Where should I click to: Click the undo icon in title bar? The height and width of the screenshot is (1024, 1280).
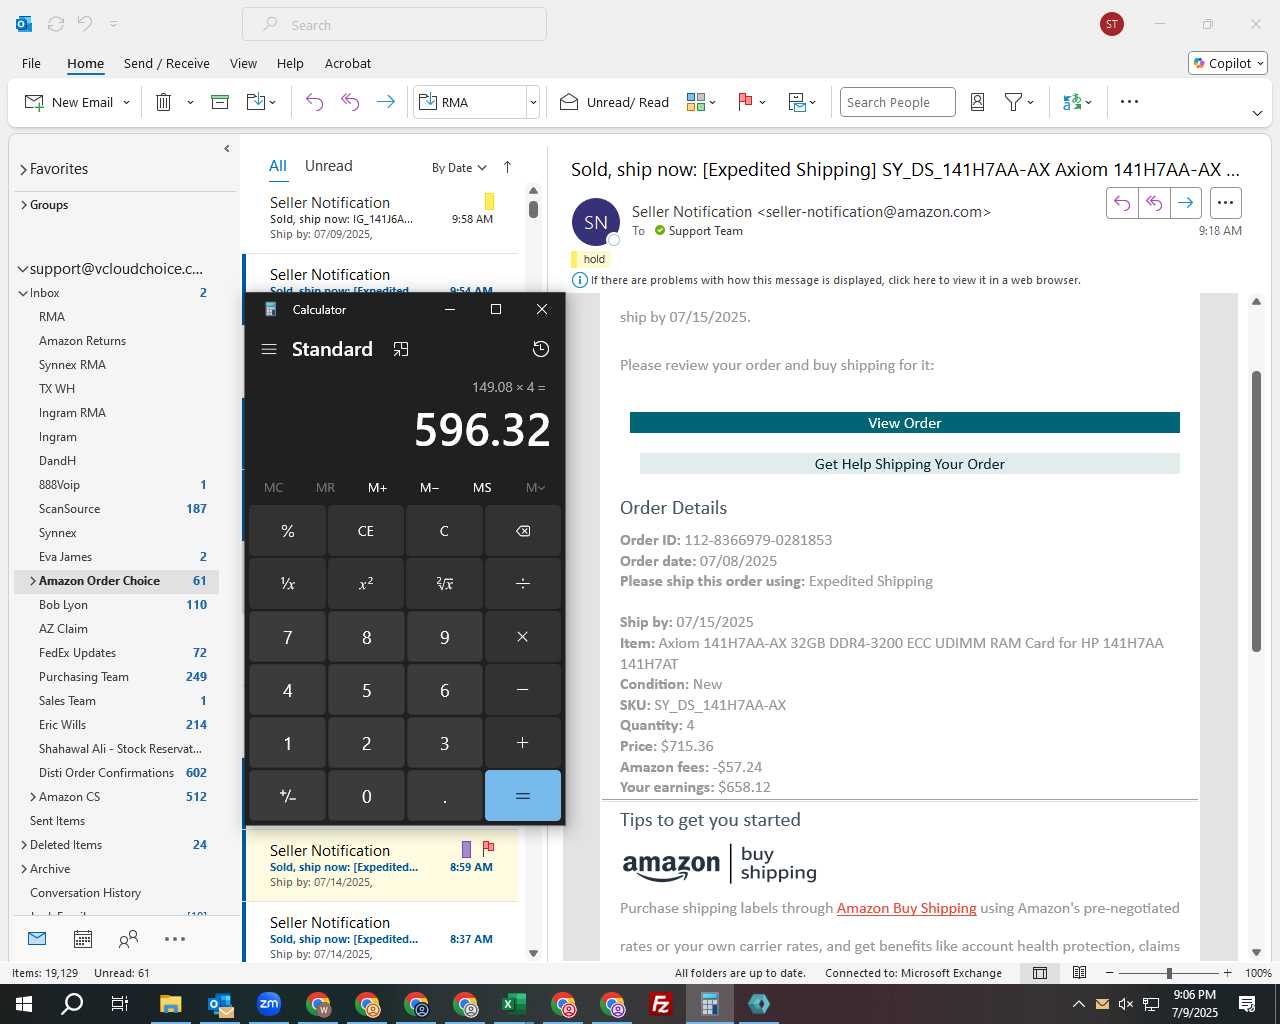click(x=85, y=24)
